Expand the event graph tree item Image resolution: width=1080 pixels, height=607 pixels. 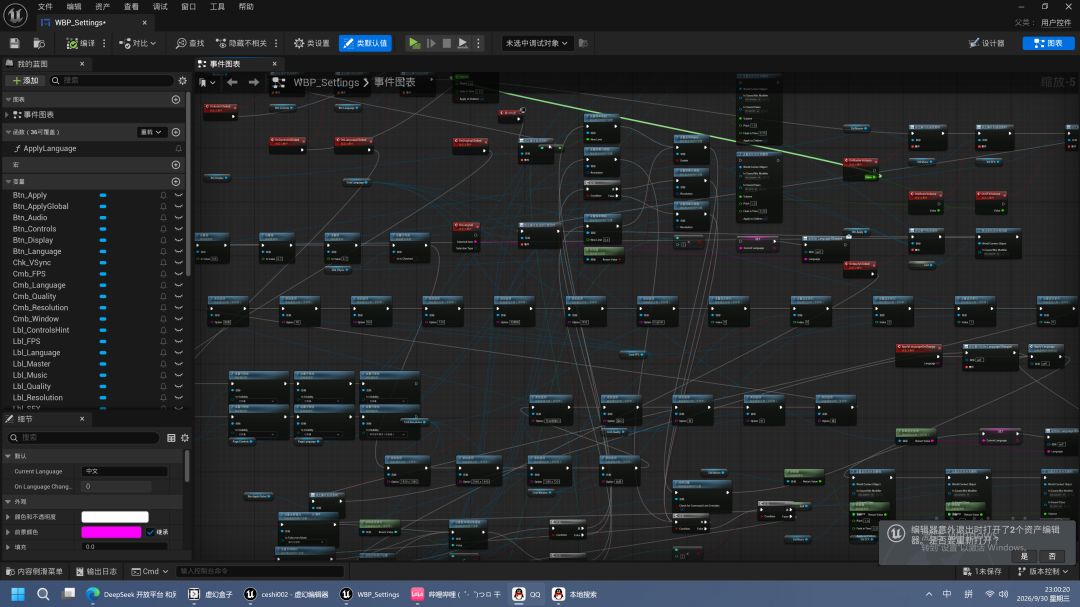click(7, 114)
